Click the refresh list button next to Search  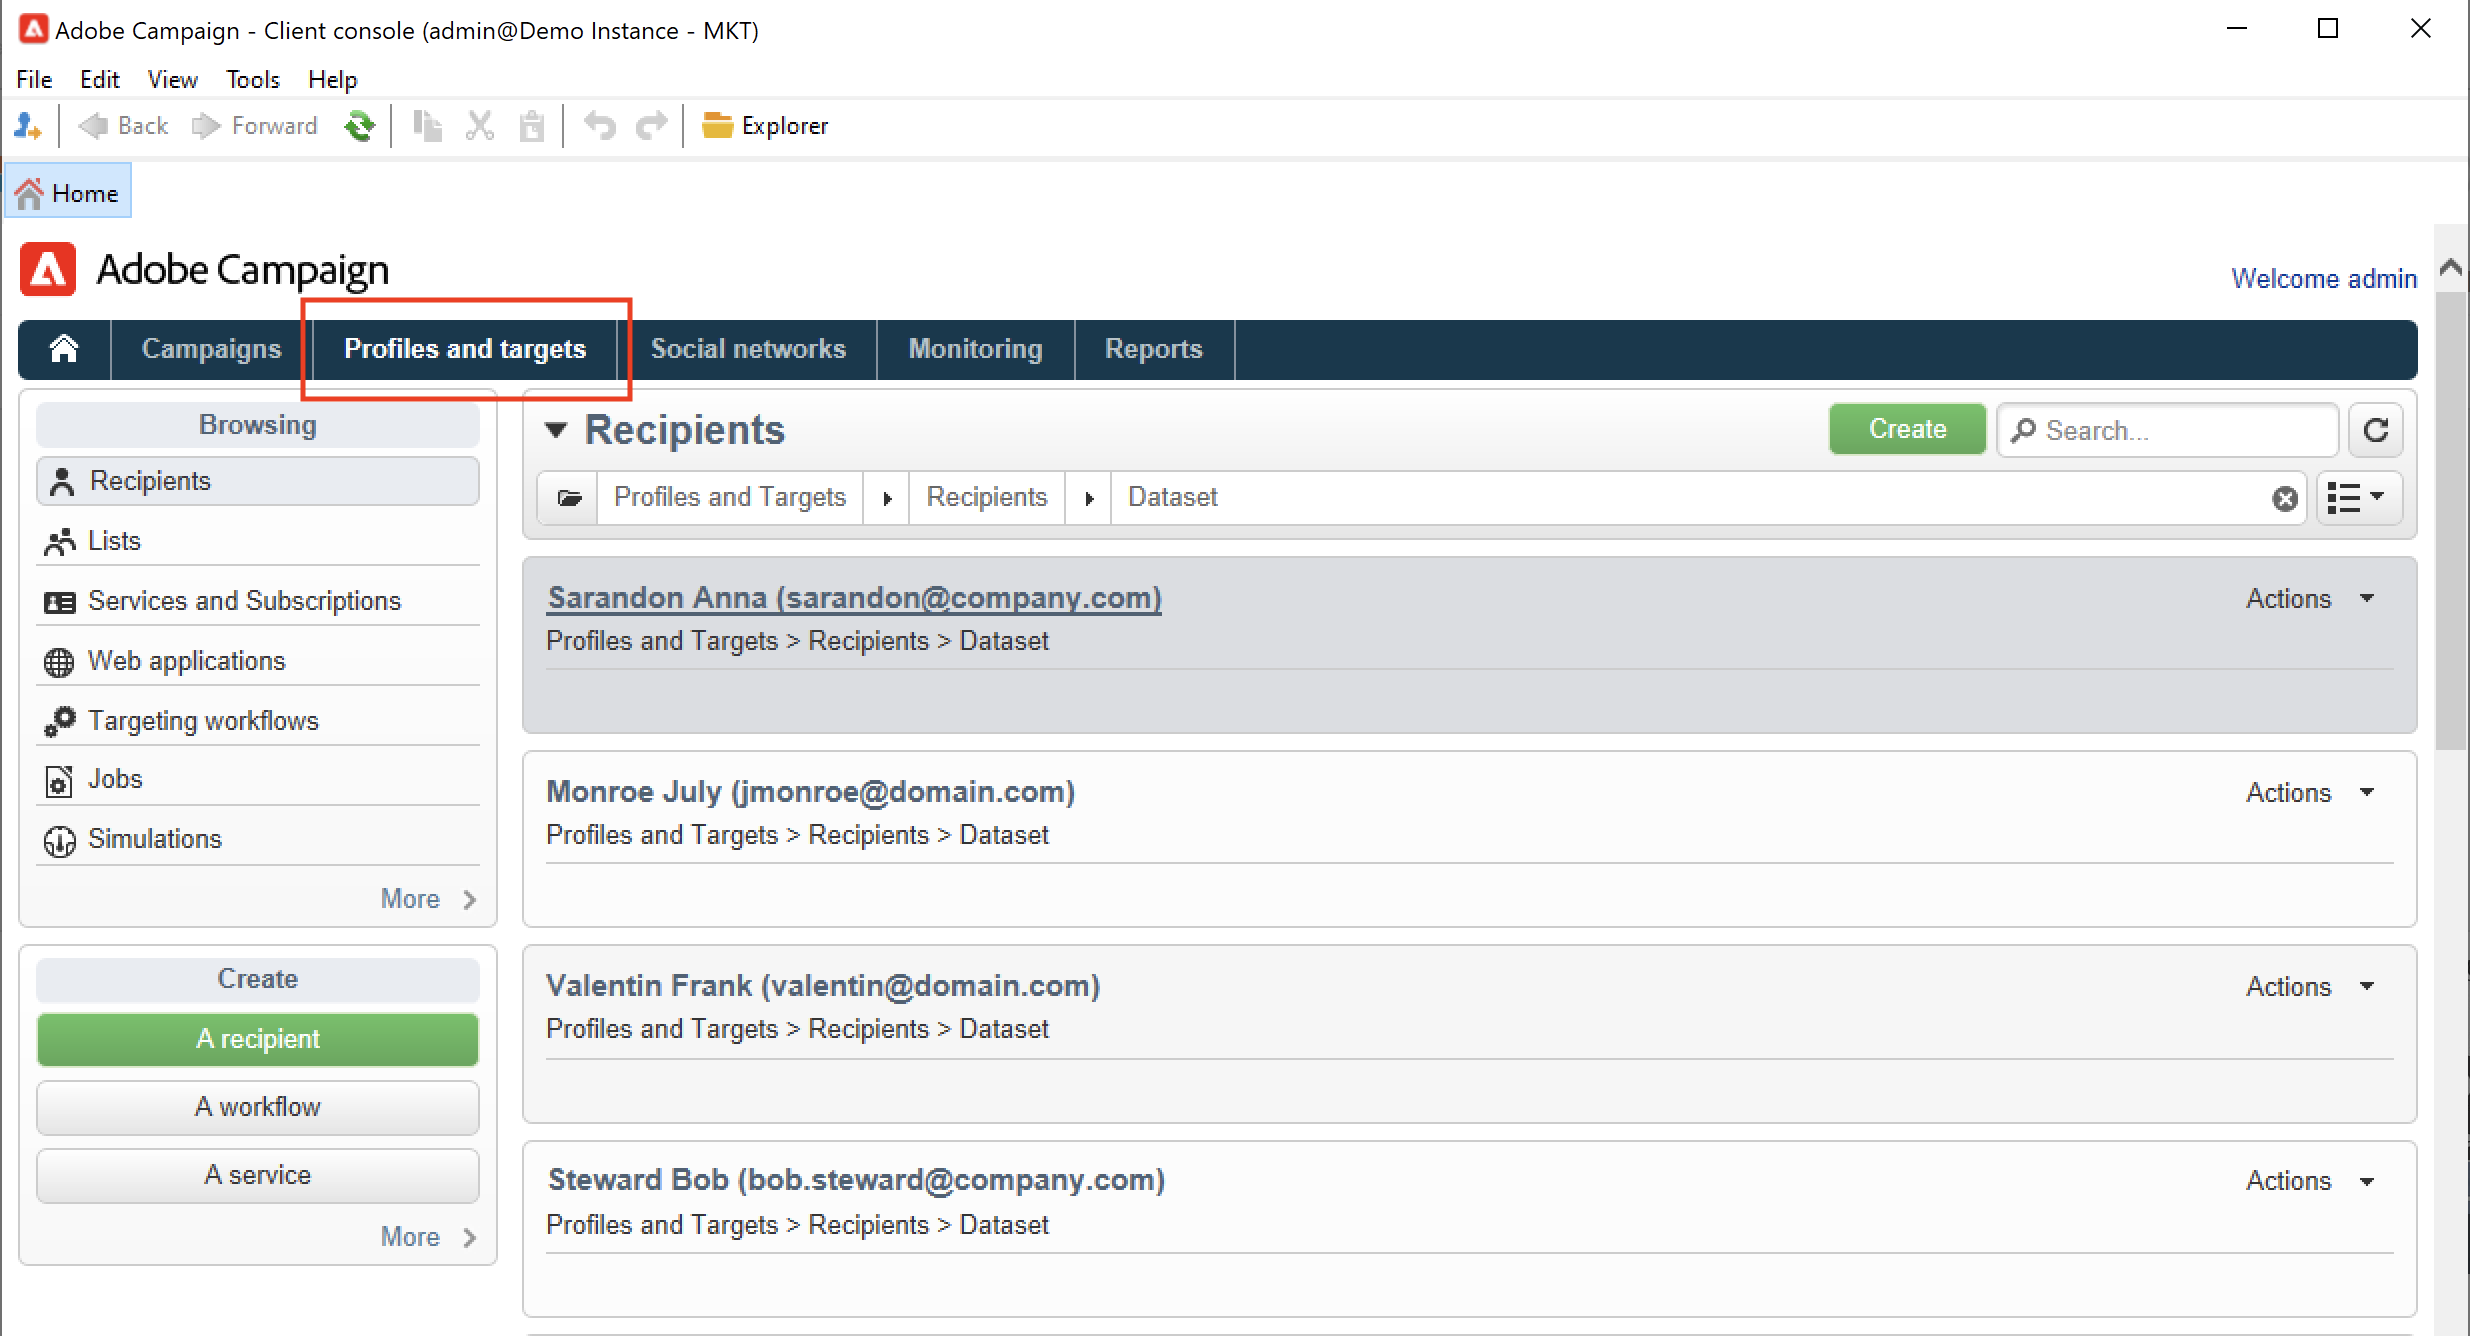pos(2376,430)
